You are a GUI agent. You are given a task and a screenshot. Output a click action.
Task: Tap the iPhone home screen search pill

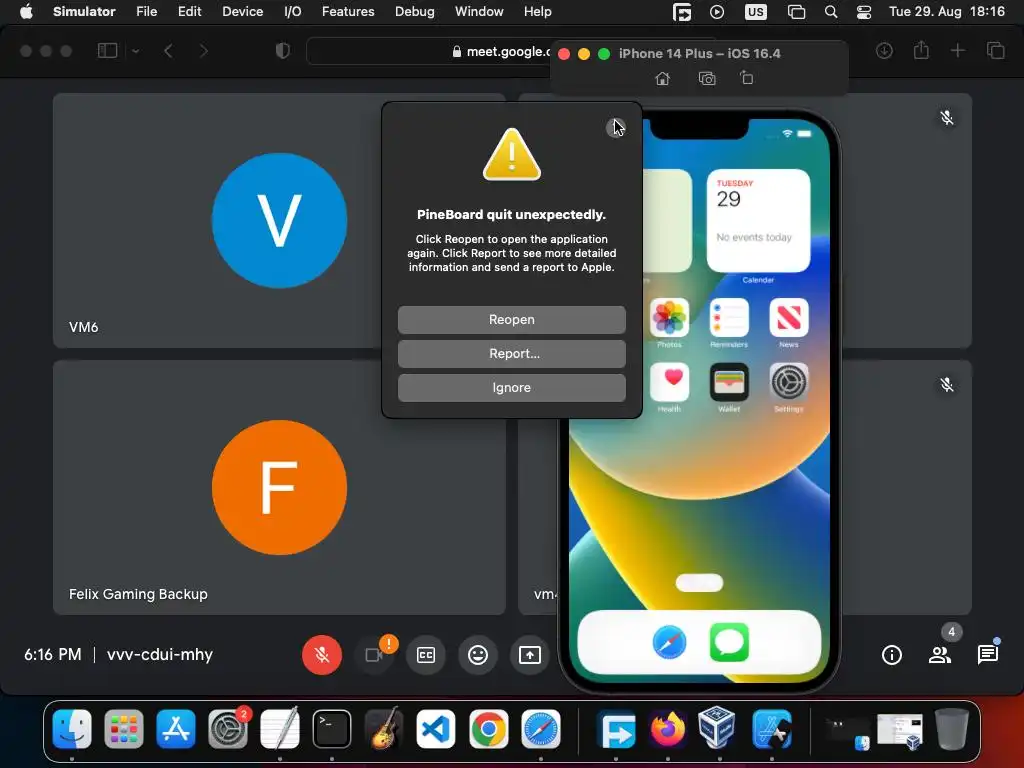(699, 583)
